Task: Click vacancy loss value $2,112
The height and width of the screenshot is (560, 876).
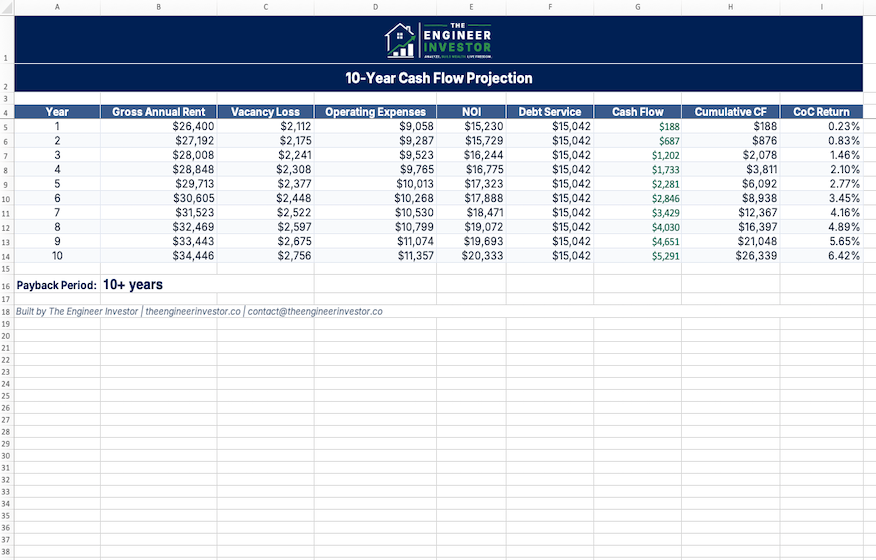Action: pos(296,126)
